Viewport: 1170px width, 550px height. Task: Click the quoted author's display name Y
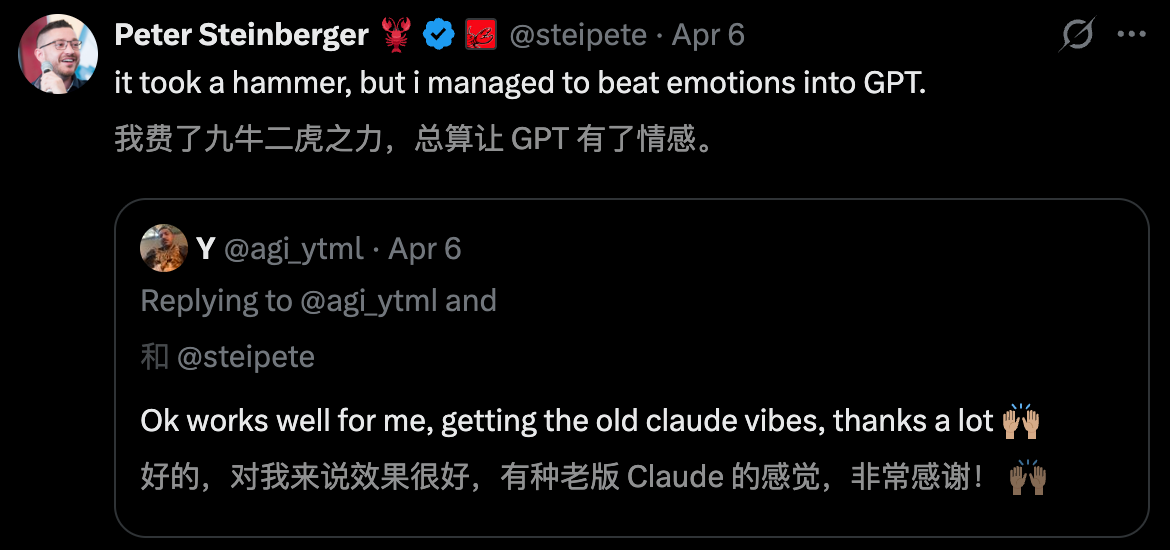pos(206,248)
